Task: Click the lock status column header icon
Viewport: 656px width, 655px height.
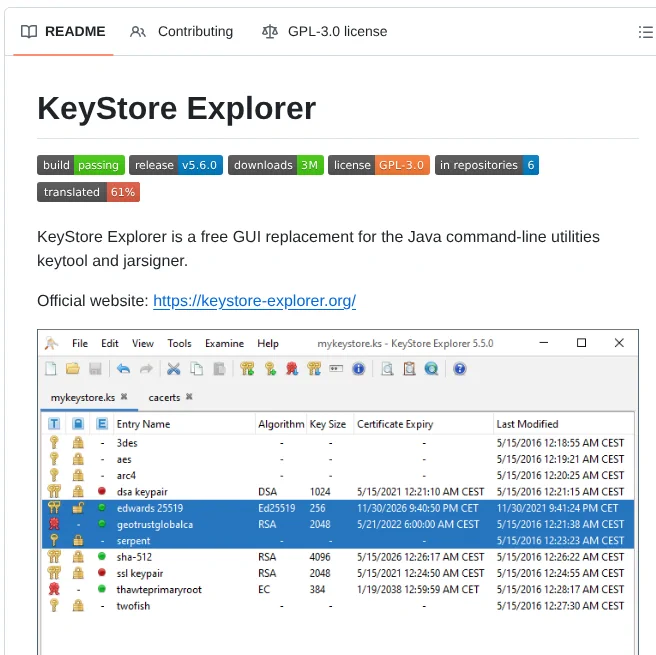Action: 78,424
